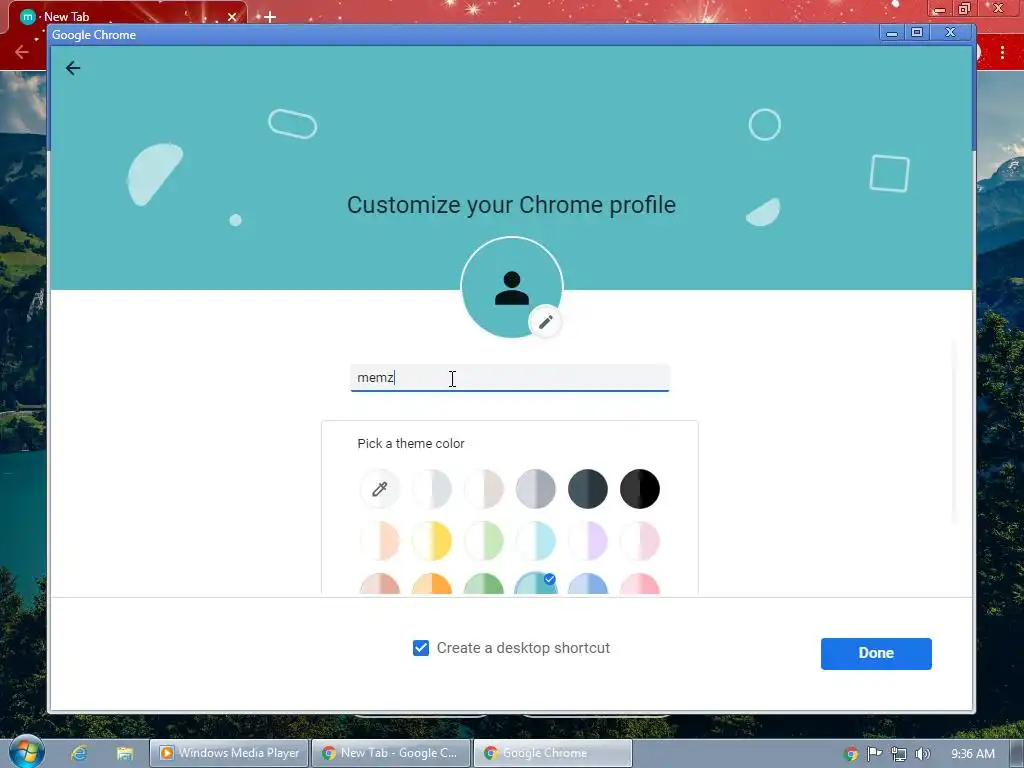Click the 9:36 AM clock
The width and height of the screenshot is (1024, 768).
[972, 754]
